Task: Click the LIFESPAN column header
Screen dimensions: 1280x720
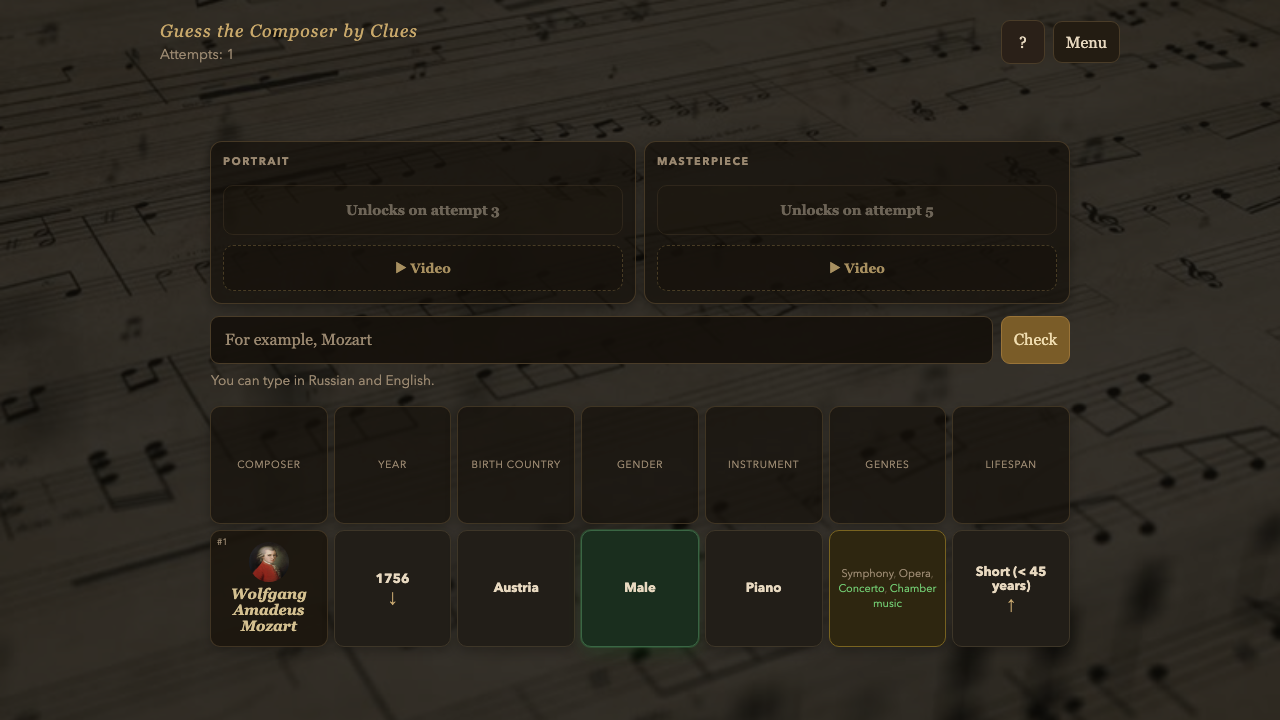Action: point(1011,465)
